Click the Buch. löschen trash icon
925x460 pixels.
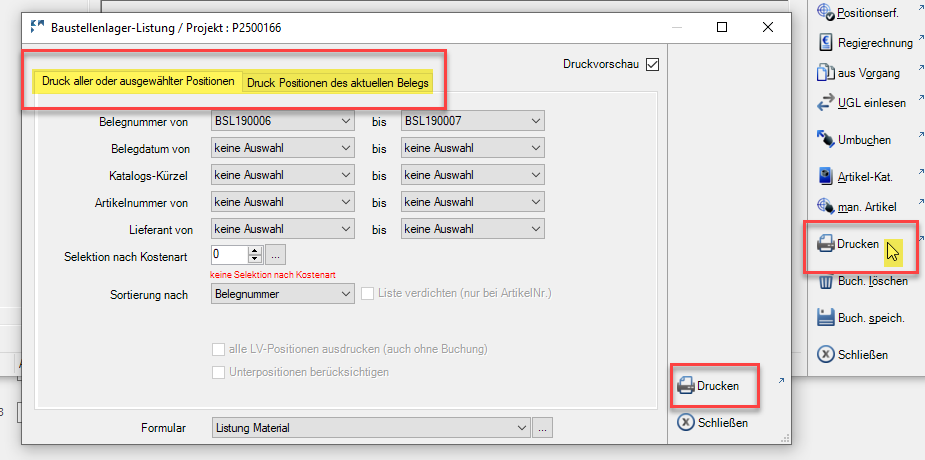pos(826,281)
